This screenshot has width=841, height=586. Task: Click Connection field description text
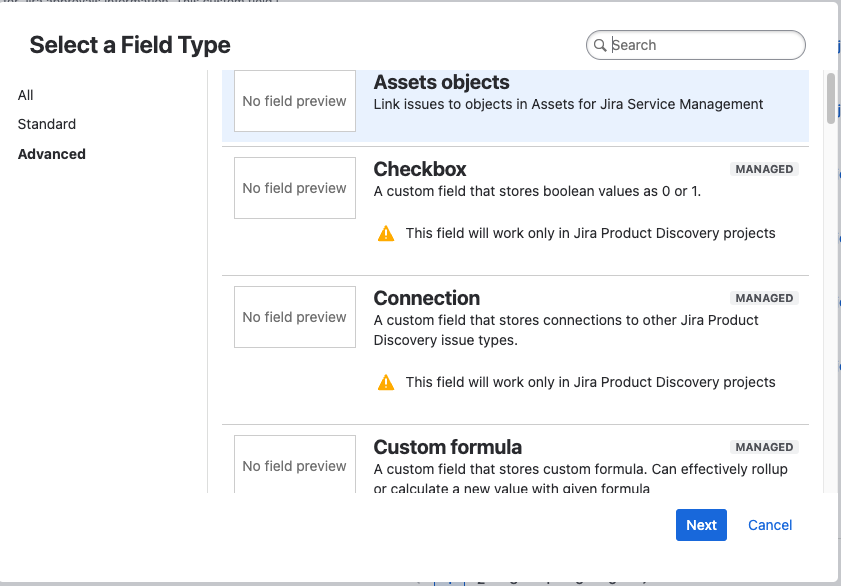tap(566, 330)
